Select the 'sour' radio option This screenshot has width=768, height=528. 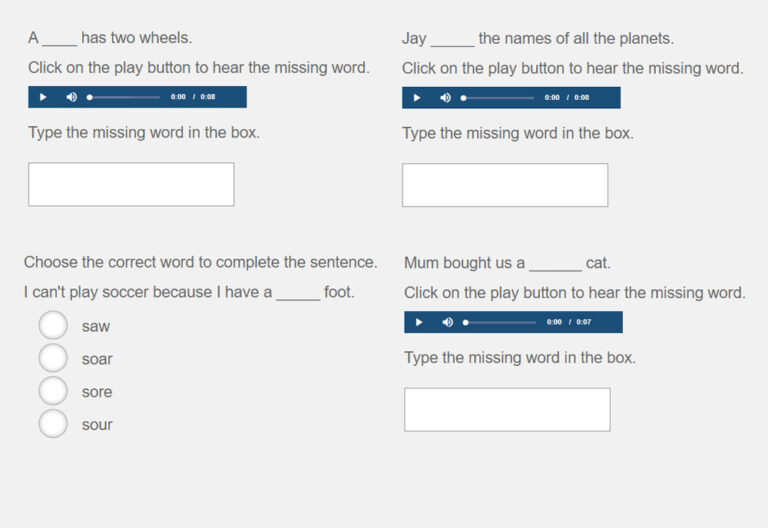tap(53, 424)
